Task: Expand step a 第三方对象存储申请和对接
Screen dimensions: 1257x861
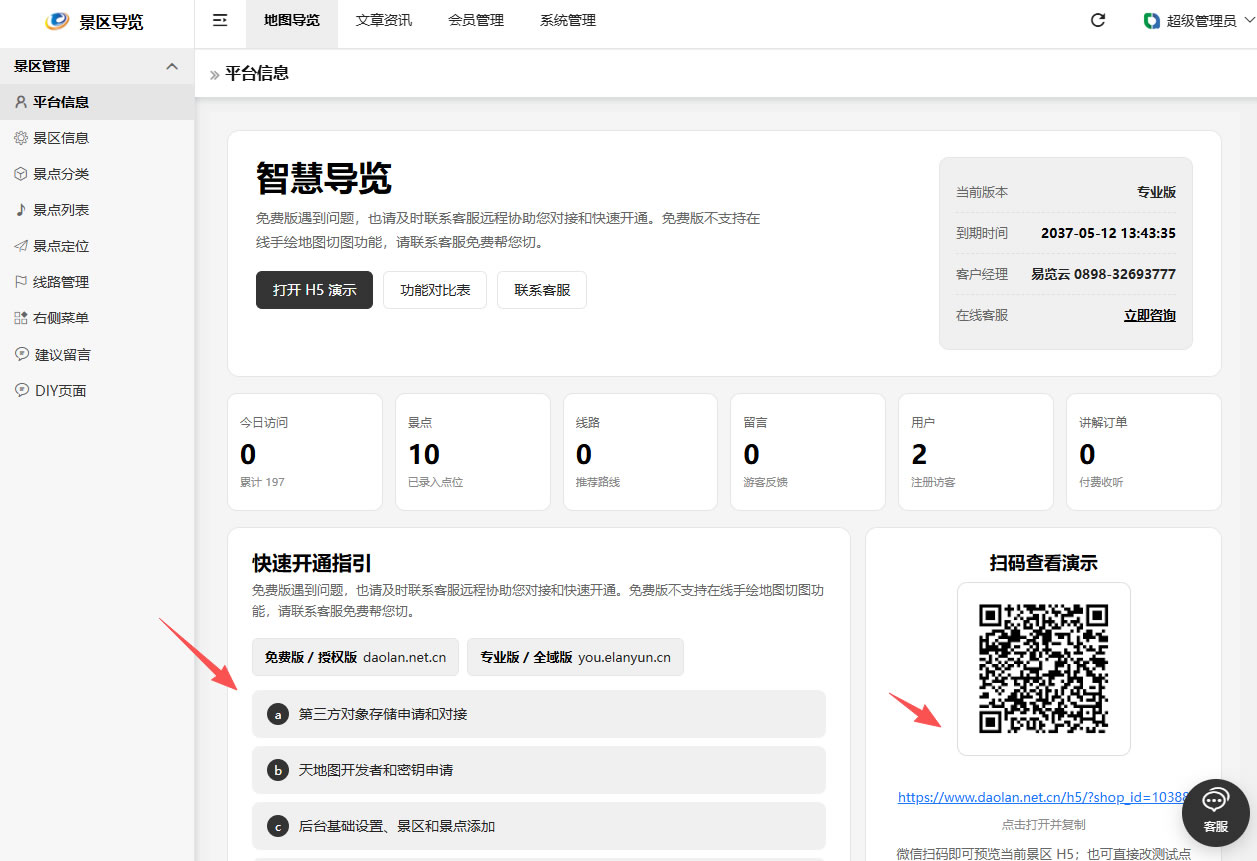Action: pyautogui.click(x=539, y=714)
